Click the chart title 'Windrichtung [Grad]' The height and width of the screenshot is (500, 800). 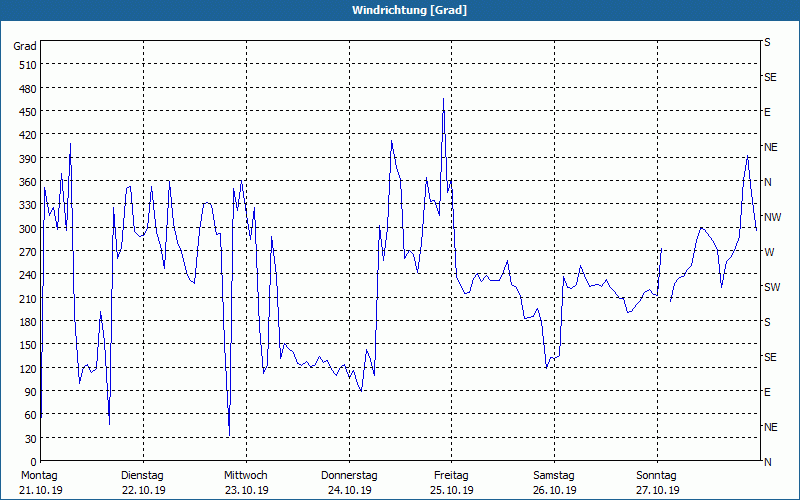coord(409,10)
